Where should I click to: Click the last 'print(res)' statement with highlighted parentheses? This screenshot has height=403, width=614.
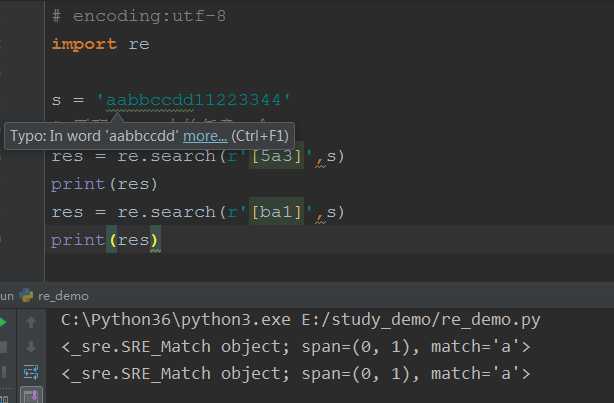click(x=105, y=240)
